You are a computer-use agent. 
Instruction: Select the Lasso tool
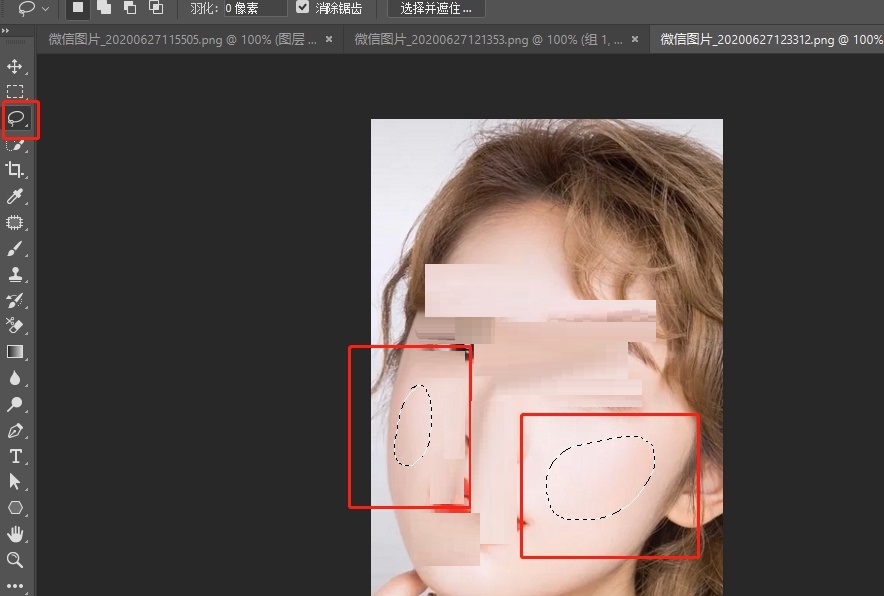(15, 119)
